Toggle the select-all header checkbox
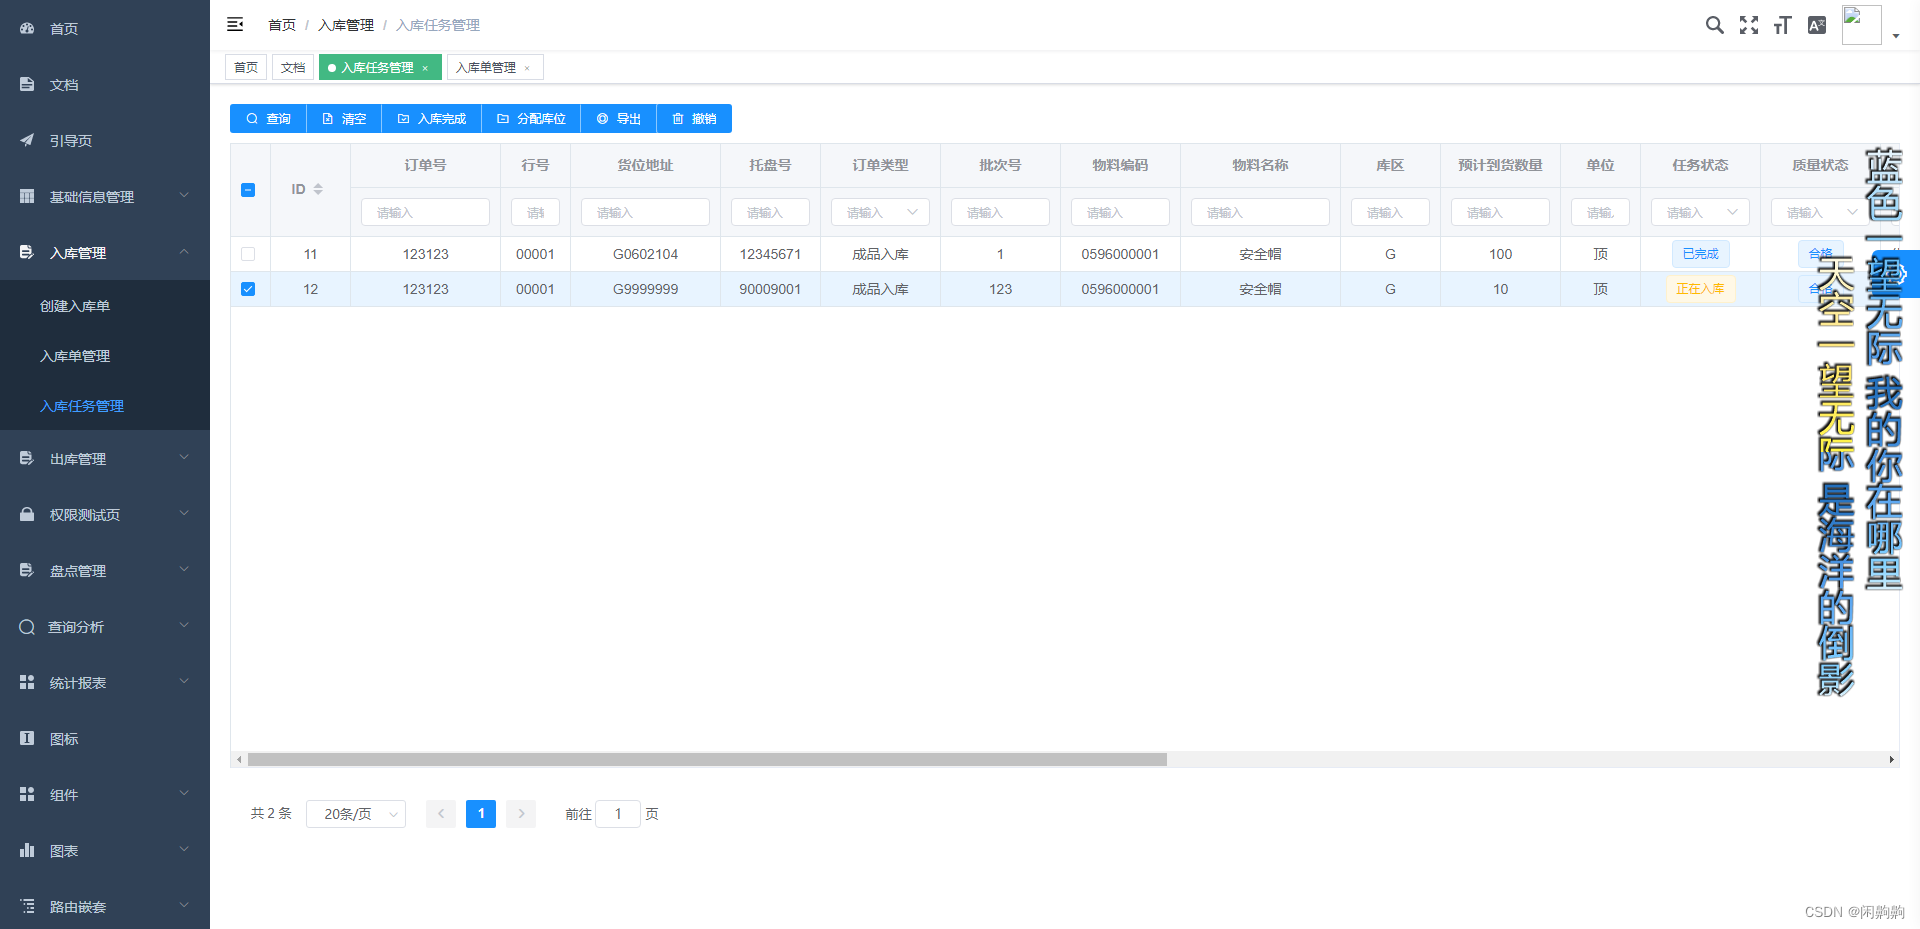This screenshot has height=929, width=1920. tap(248, 190)
